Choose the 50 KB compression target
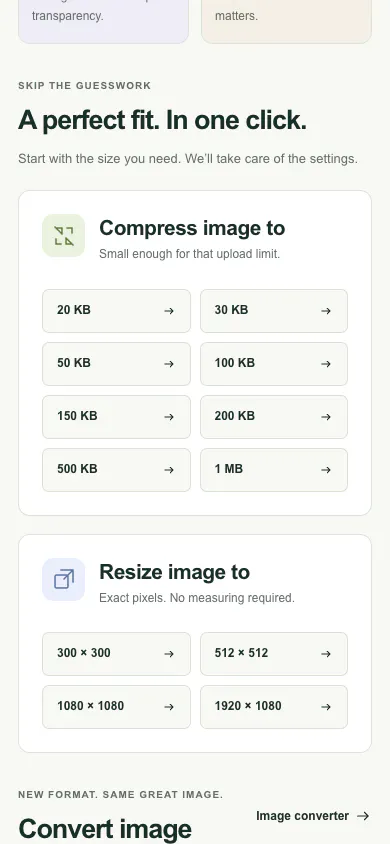This screenshot has width=390, height=844. click(116, 364)
